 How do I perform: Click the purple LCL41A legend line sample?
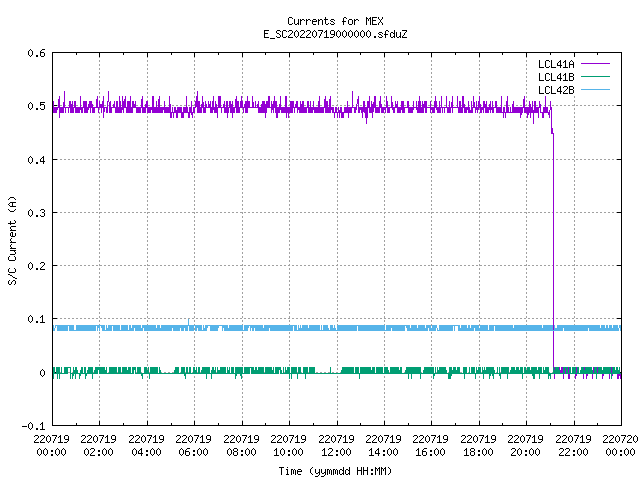[595, 64]
